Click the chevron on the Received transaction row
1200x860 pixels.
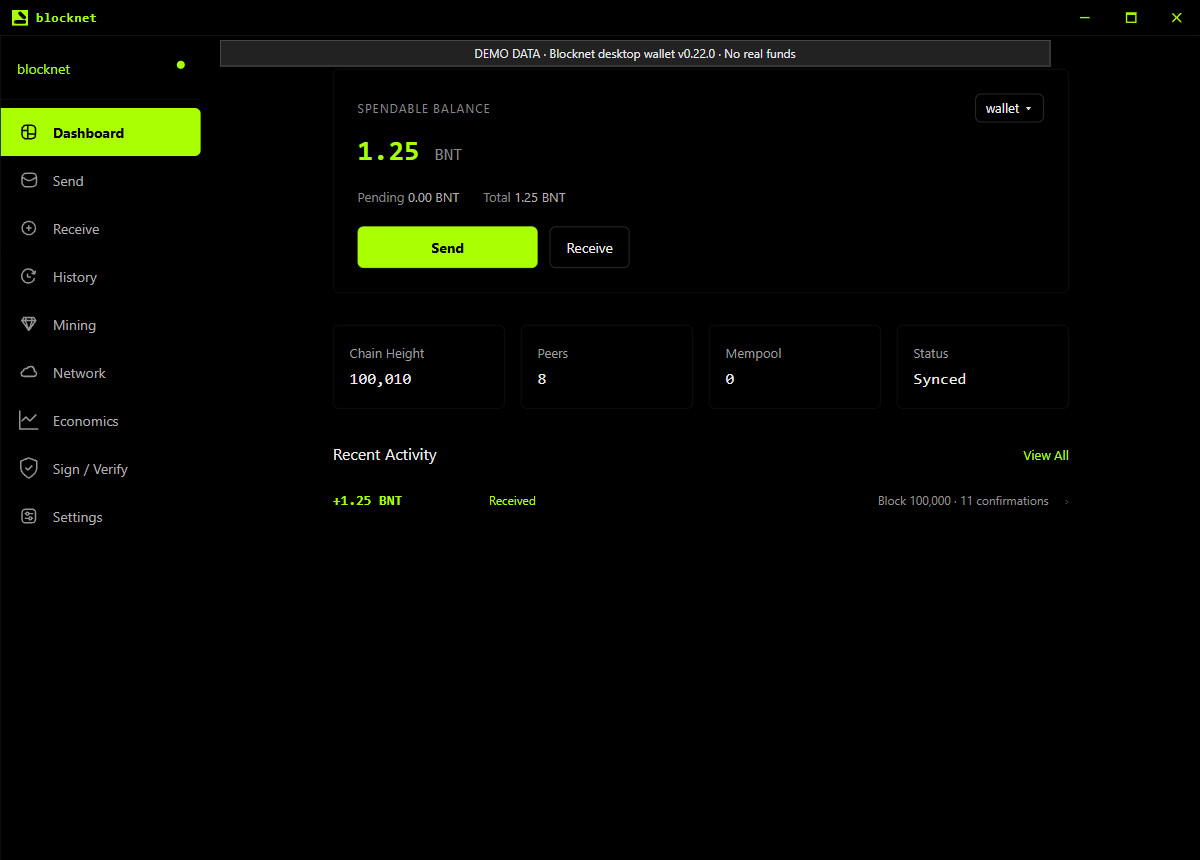click(x=1067, y=501)
